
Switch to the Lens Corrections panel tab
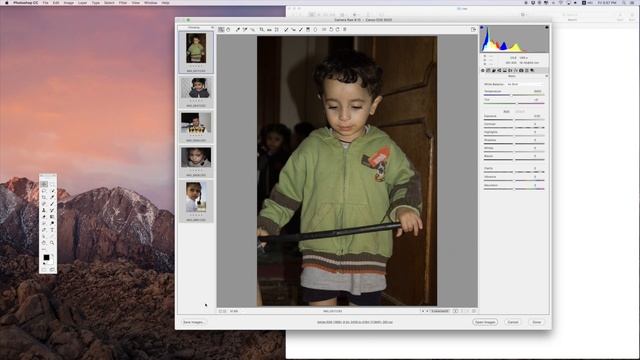510,70
